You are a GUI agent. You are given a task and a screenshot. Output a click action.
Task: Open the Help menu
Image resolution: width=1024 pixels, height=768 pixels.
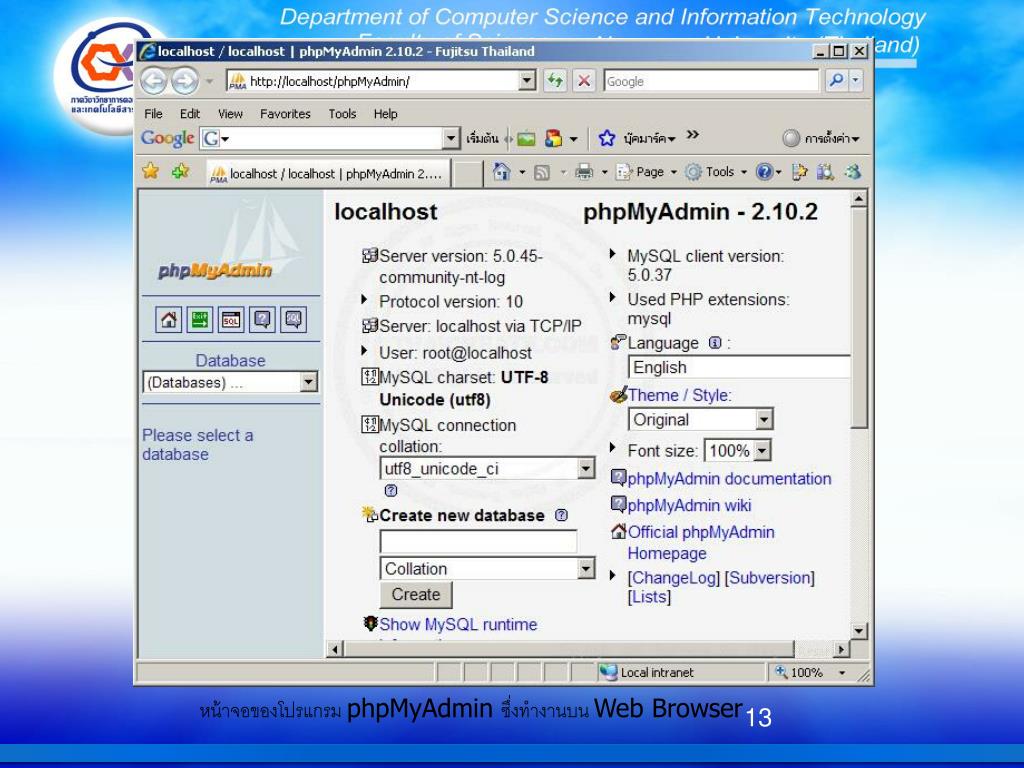(x=385, y=114)
